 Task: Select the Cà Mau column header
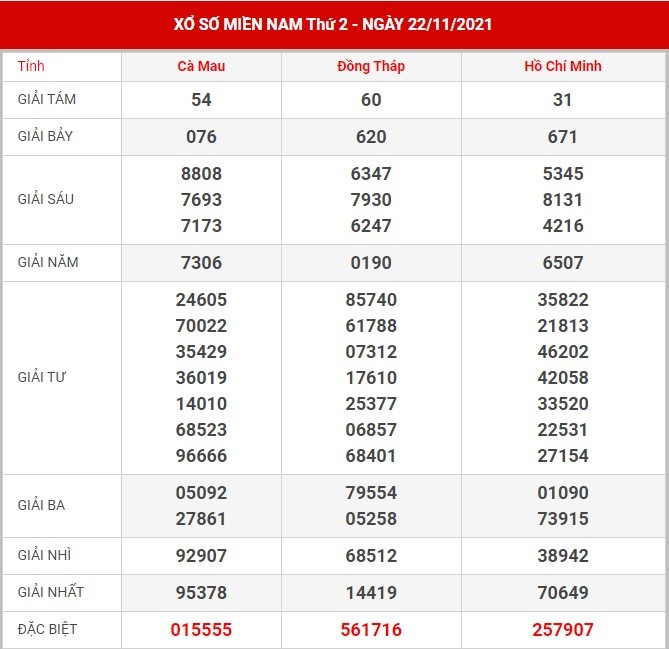[201, 66]
